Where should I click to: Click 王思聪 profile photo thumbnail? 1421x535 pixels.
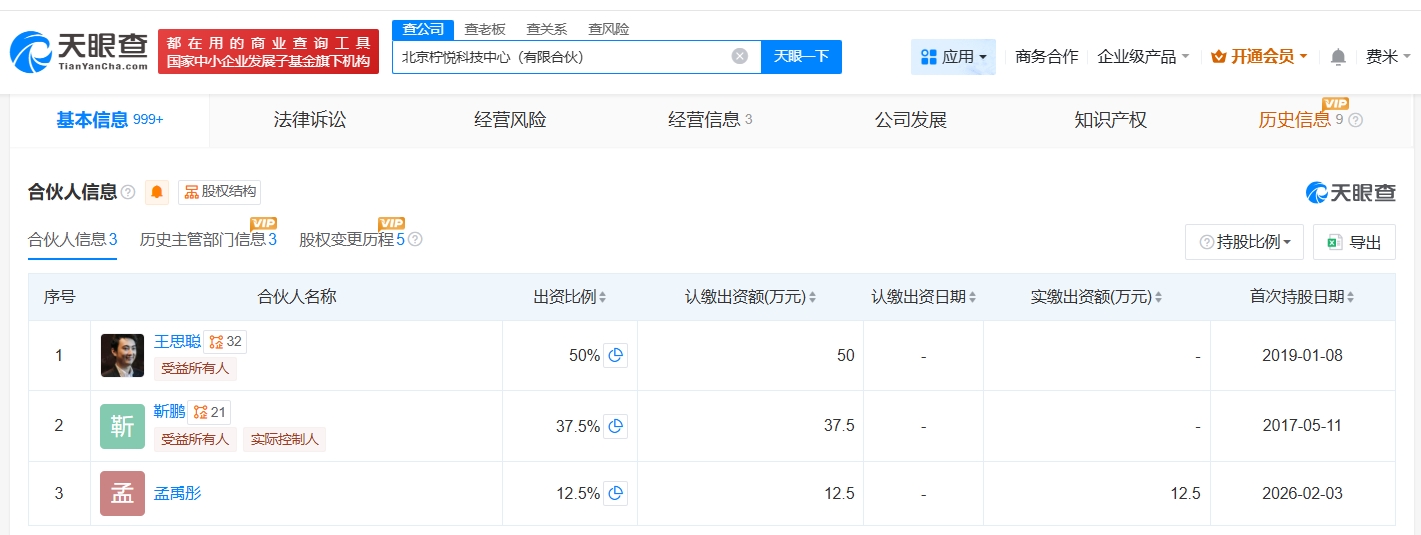click(x=122, y=355)
